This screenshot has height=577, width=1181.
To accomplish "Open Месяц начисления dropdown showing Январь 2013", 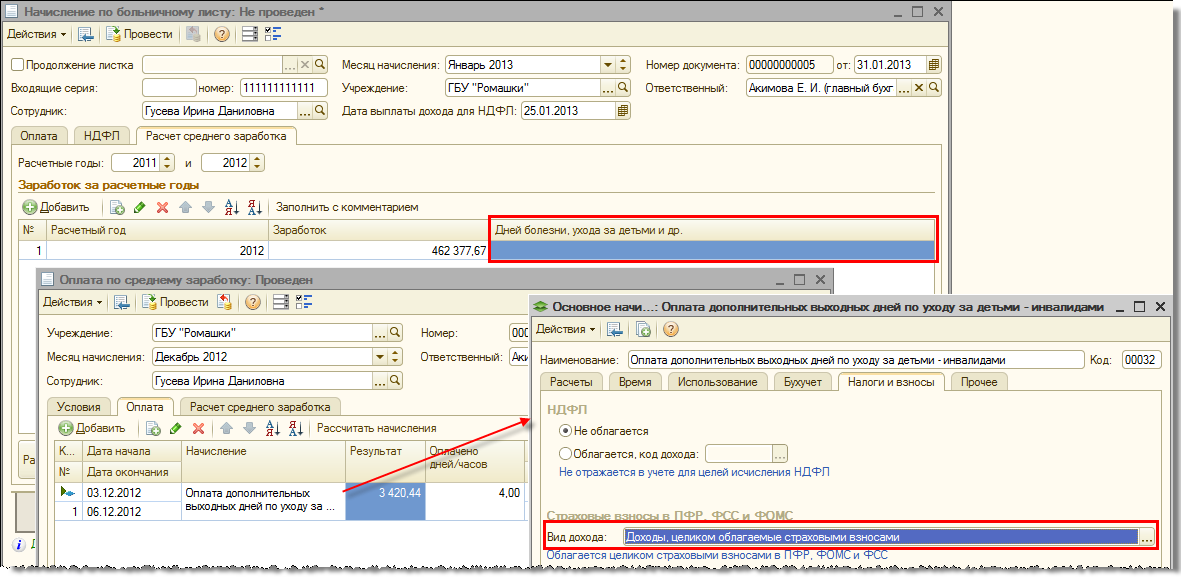I will (607, 64).
